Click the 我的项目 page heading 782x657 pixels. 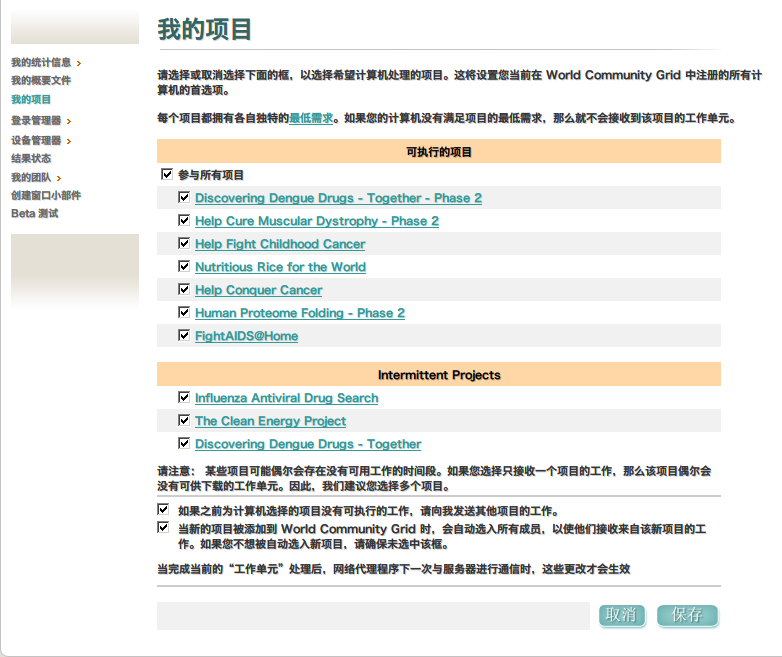205,29
